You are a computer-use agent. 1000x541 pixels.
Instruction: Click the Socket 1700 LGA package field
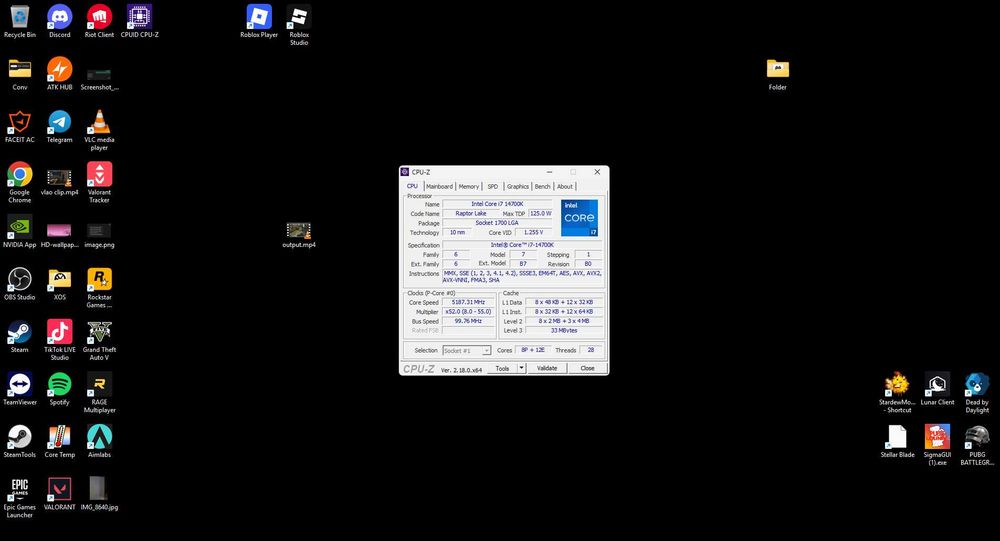[497, 223]
